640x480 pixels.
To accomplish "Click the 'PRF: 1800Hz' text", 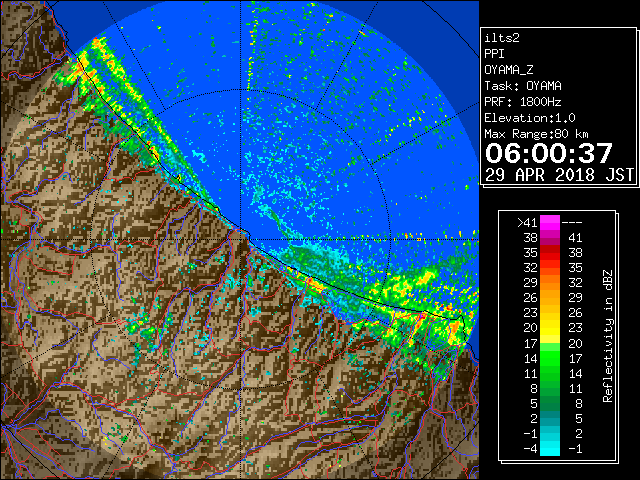I will point(523,102).
